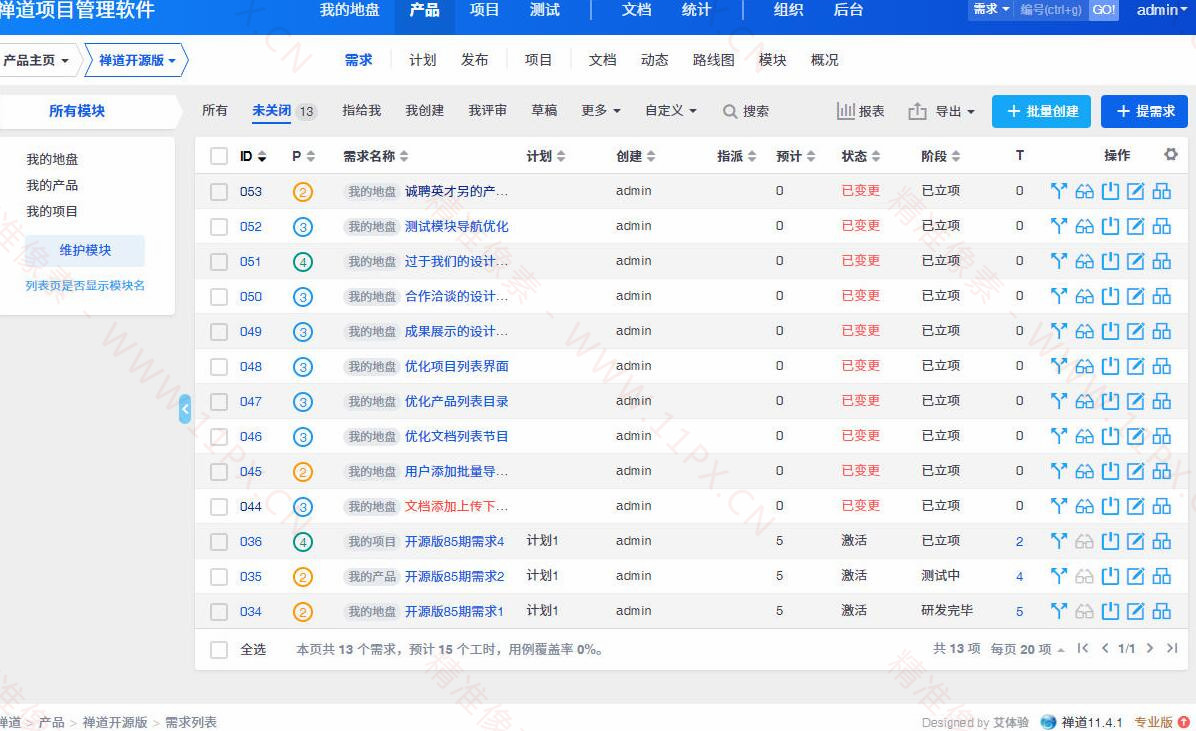The height and width of the screenshot is (731, 1196).
Task: Open the 需求 search-type dropdown at top
Action: tap(991, 9)
